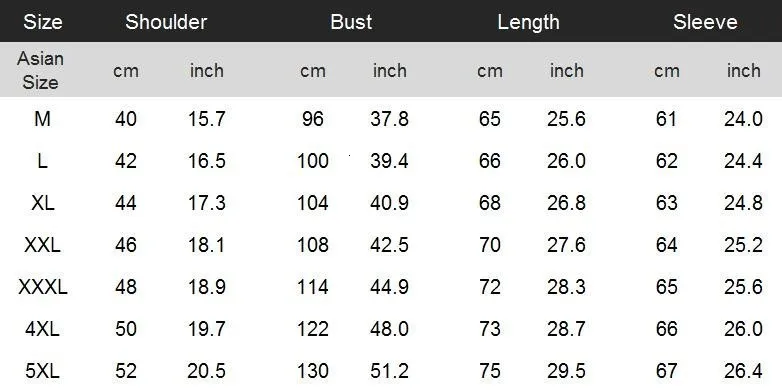The width and height of the screenshot is (782, 390).
Task: Select the bust value 114 cm
Action: 313,287
